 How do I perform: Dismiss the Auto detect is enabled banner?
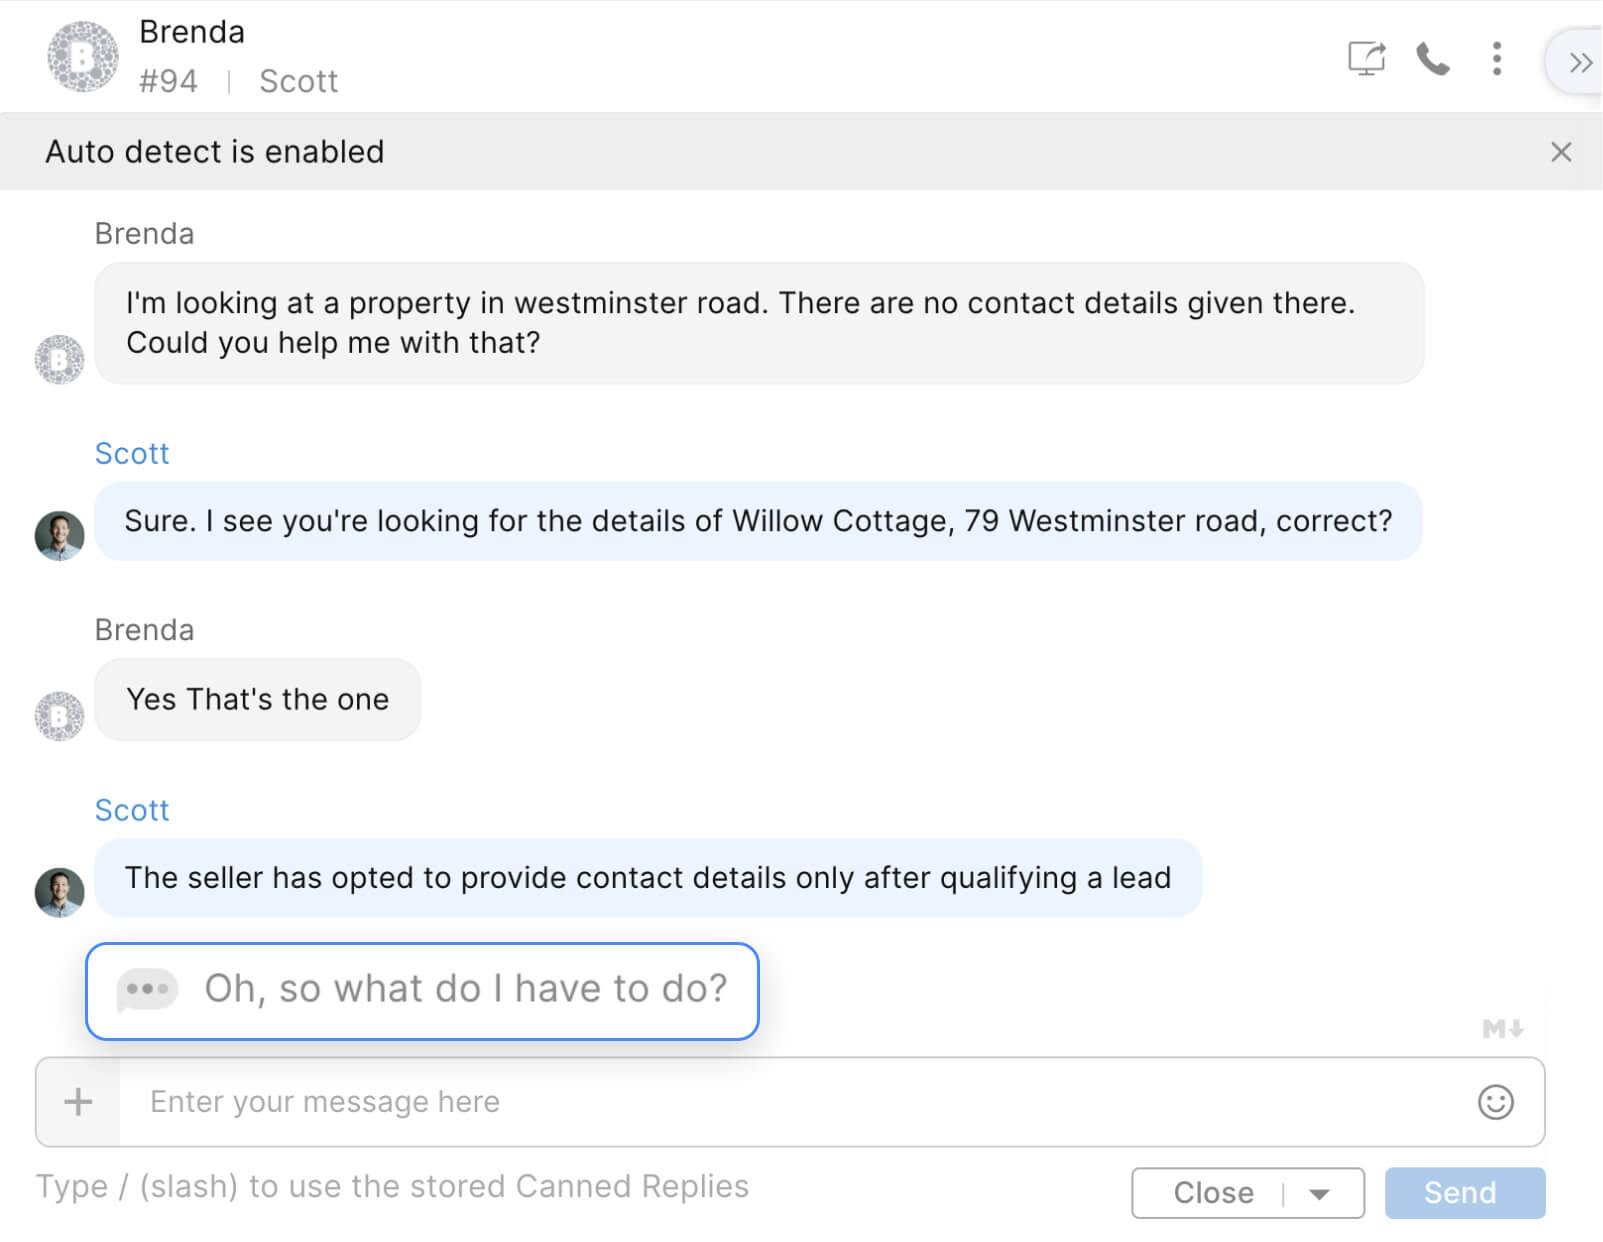pos(1560,152)
